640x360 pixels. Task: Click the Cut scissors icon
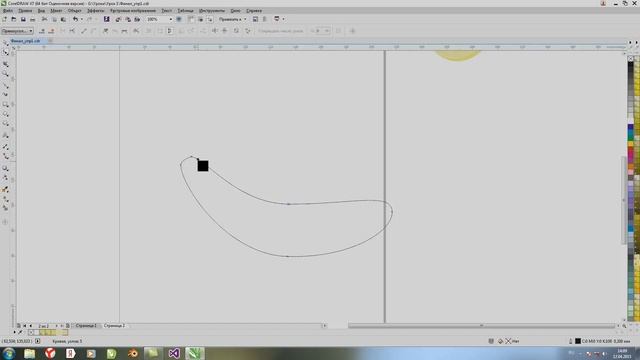44,19
